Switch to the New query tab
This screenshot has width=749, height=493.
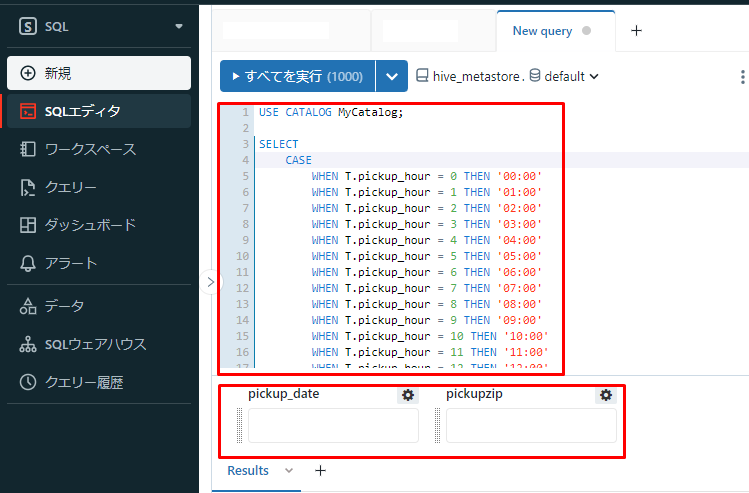[542, 31]
